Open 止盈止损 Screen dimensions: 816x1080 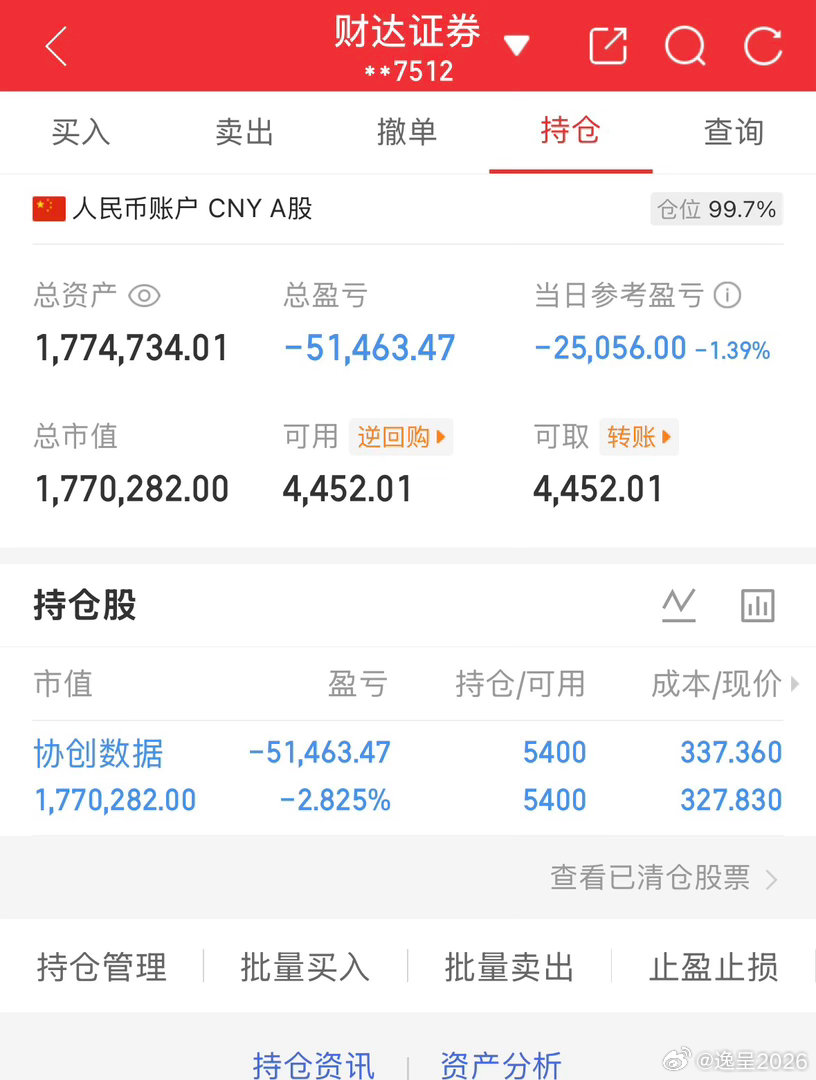pyautogui.click(x=713, y=966)
